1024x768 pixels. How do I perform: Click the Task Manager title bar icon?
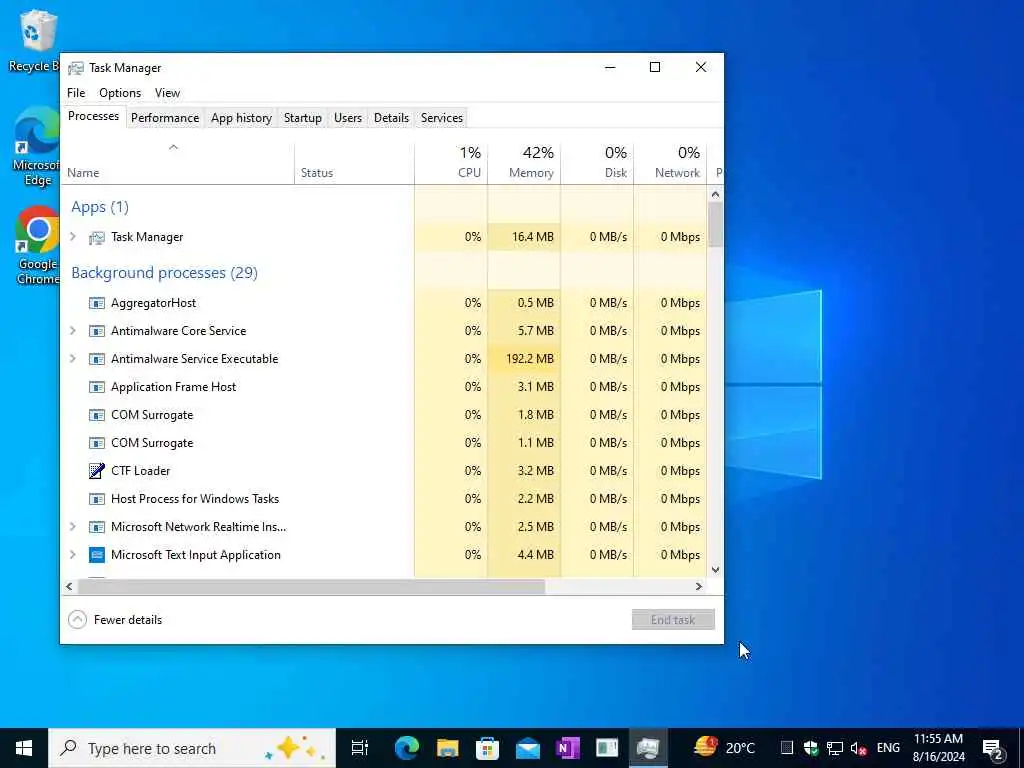pyautogui.click(x=76, y=68)
